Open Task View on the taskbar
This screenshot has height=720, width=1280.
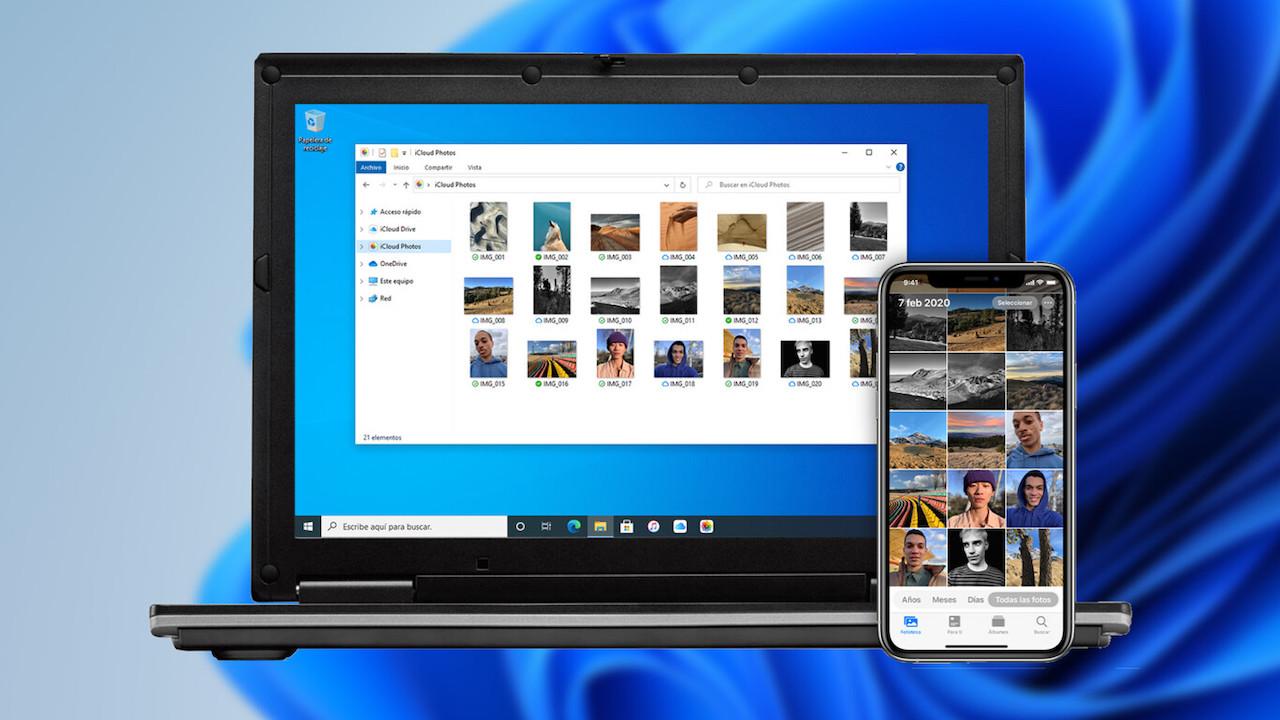pos(547,526)
